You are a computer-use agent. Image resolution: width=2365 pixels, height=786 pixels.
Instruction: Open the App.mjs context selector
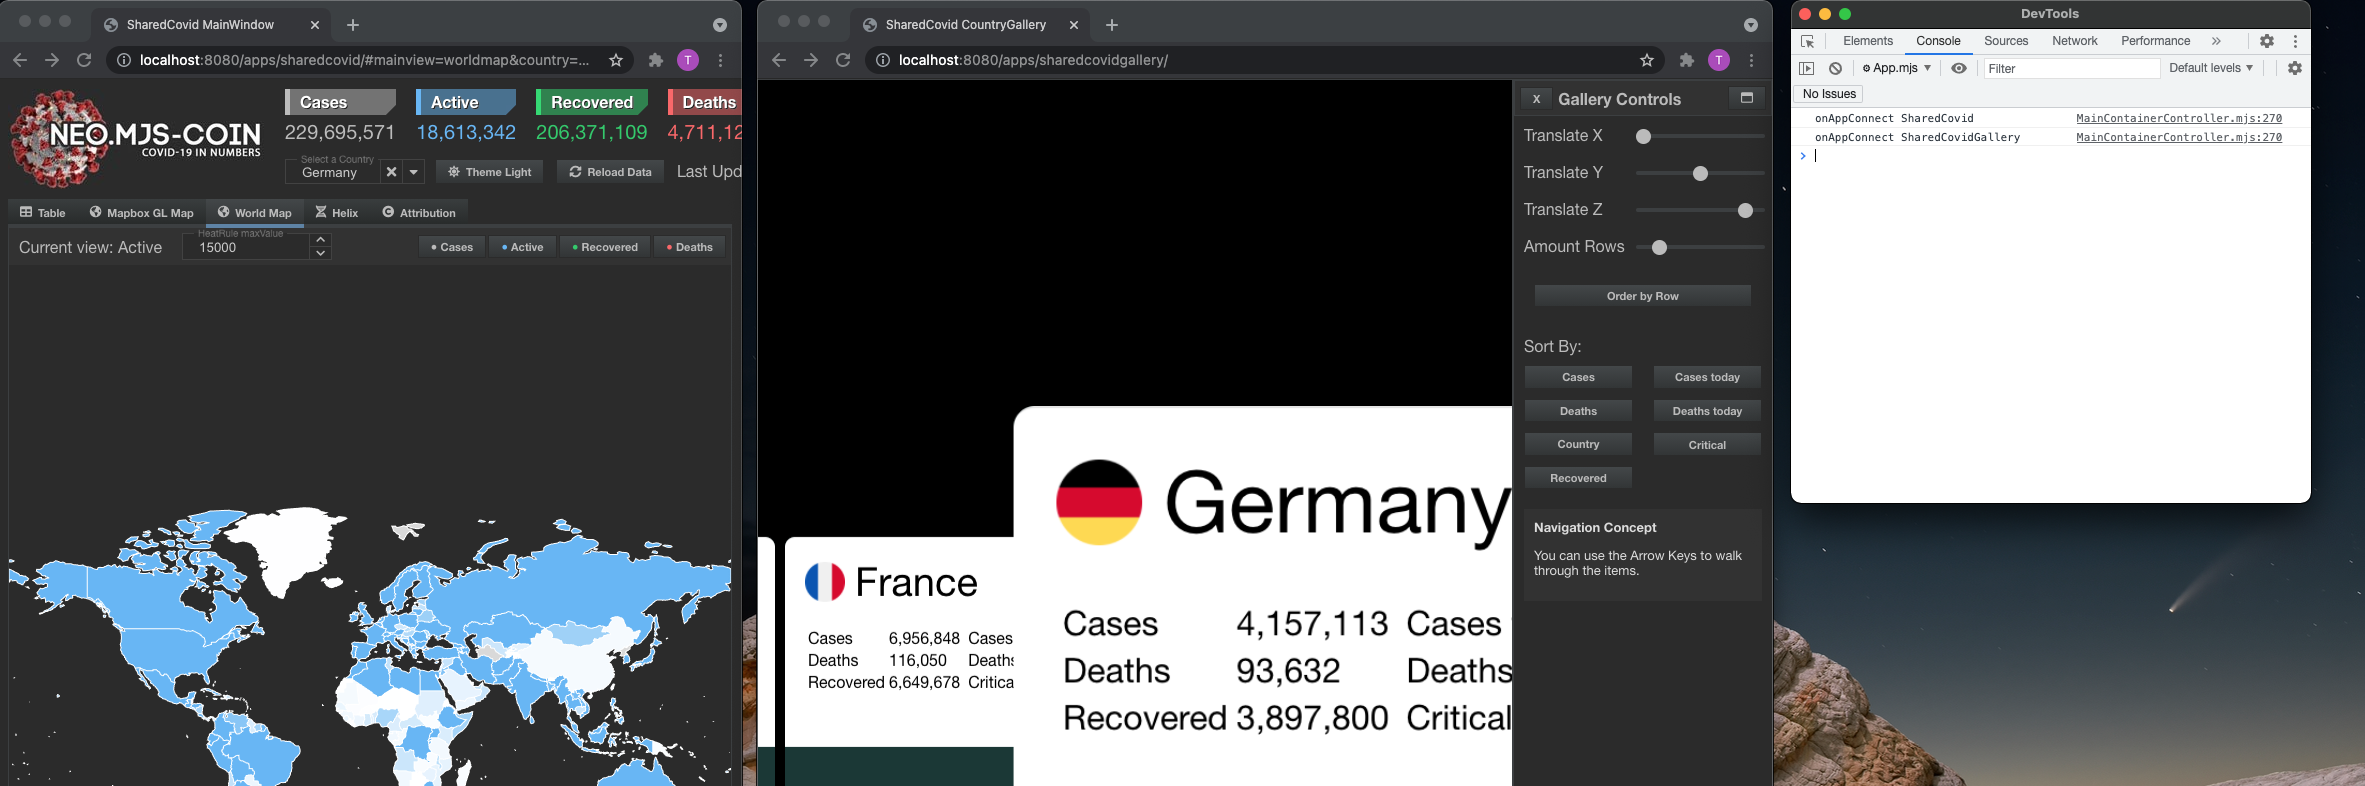coord(1897,68)
